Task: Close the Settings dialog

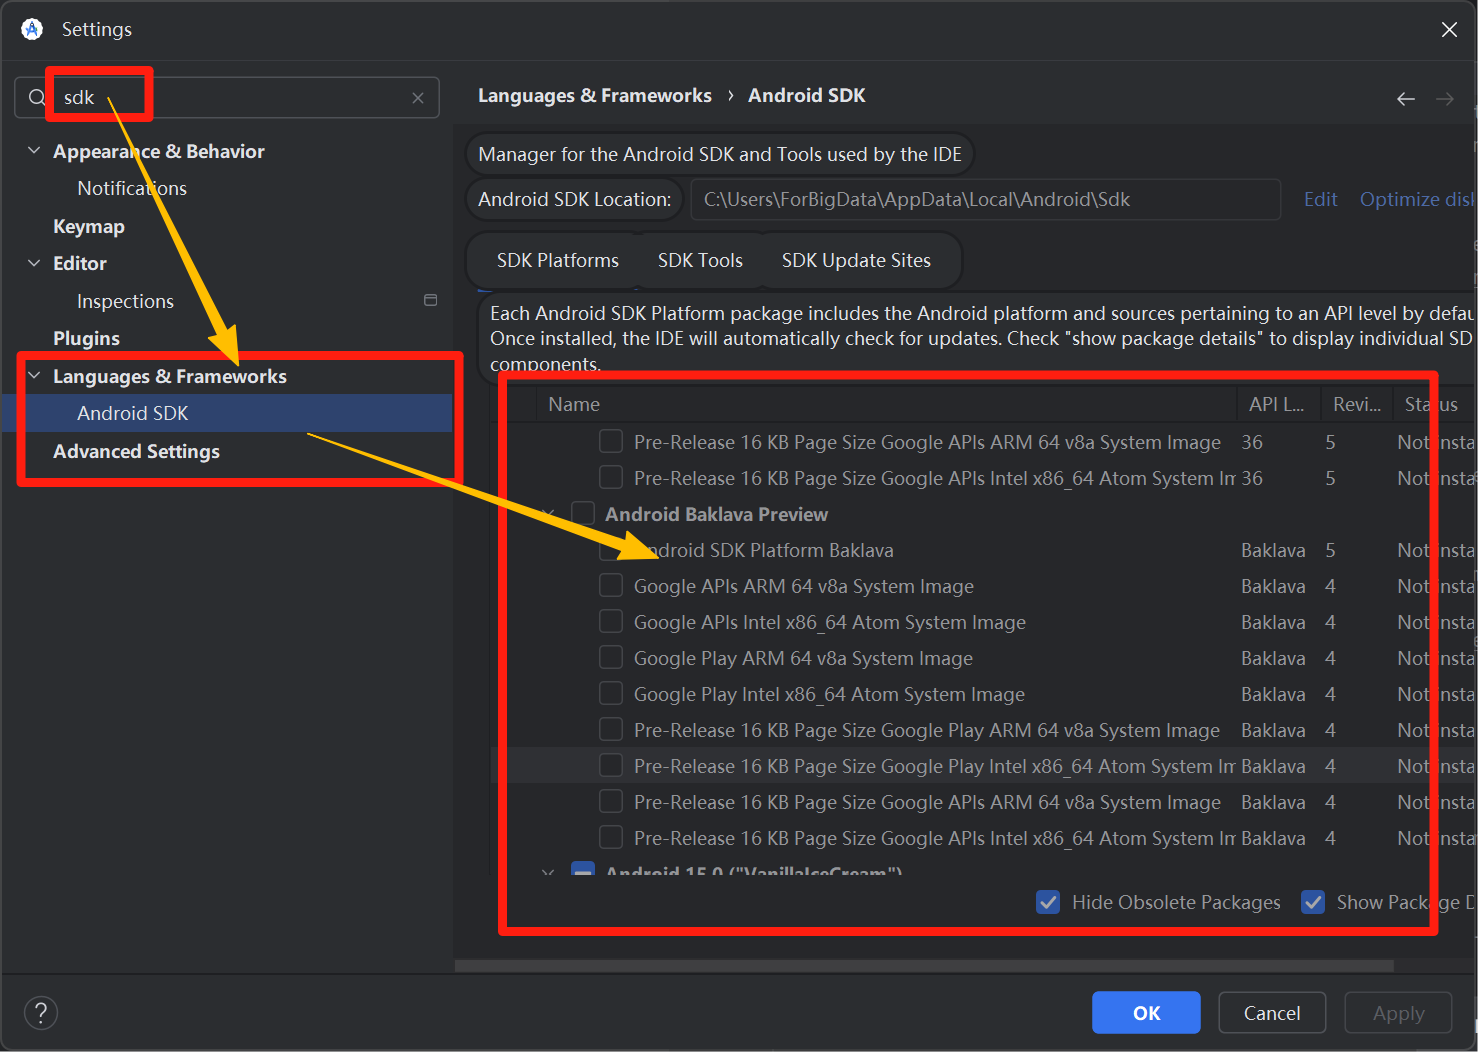Action: coord(1449,30)
